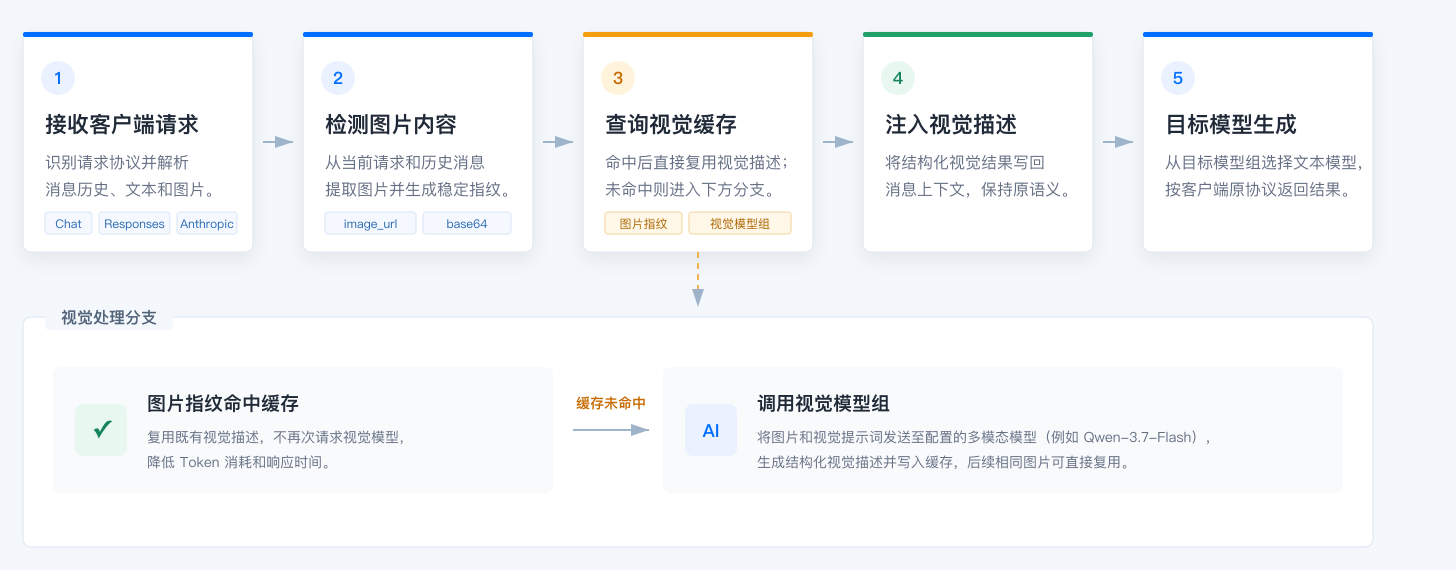Image resolution: width=1456 pixels, height=570 pixels.
Task: Click the text 消息上下文，保持原语义。
Action: (x=979, y=189)
